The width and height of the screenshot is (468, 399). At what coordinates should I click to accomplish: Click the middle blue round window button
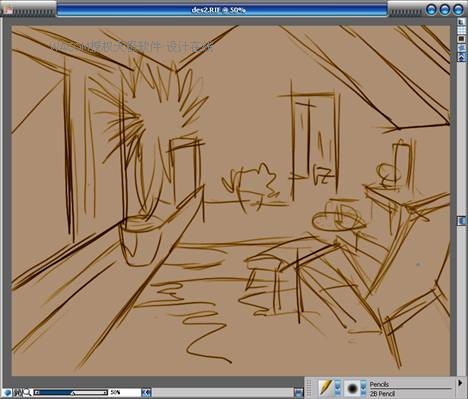point(444,10)
